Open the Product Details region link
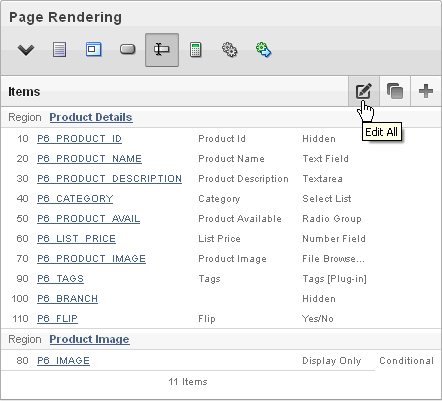The height and width of the screenshot is (401, 442). [x=91, y=117]
